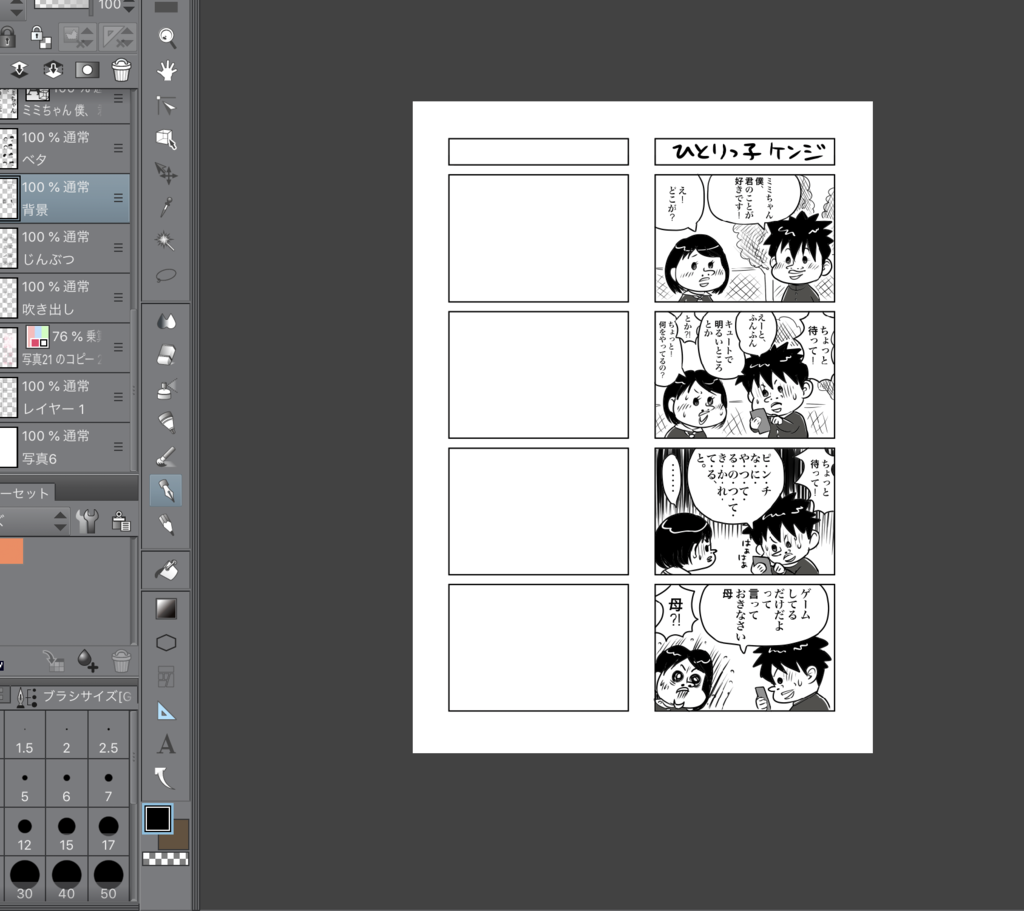Pick the orange color set swatch
This screenshot has height=911, width=1024.
(x=11, y=551)
